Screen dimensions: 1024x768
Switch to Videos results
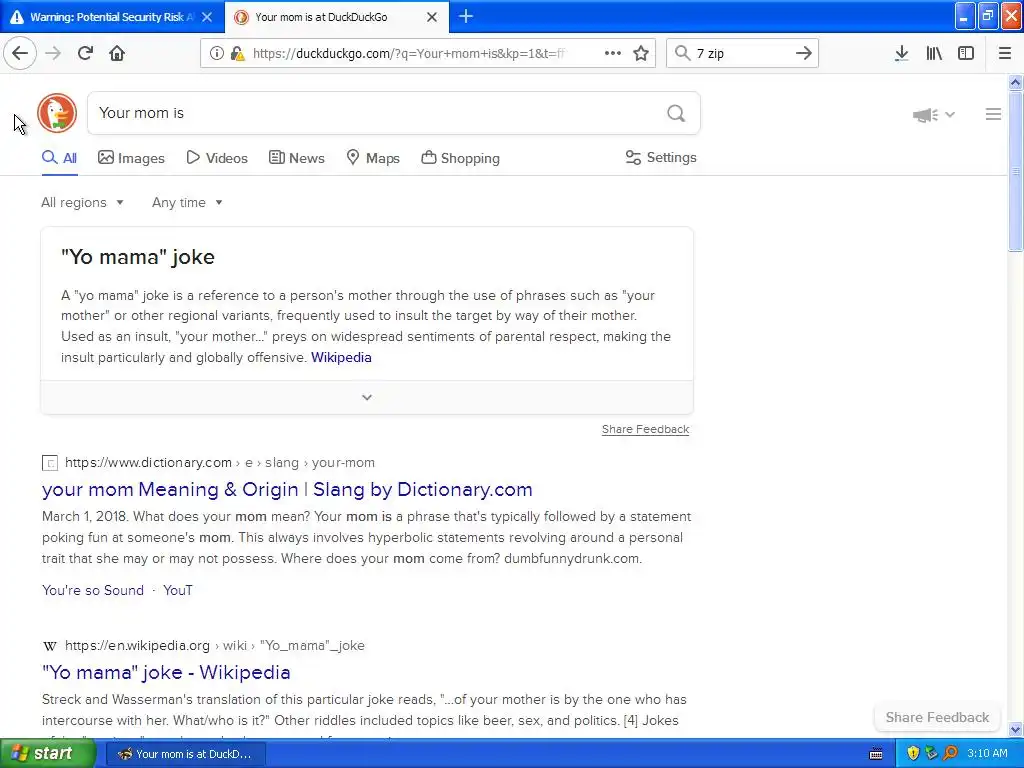[217, 158]
